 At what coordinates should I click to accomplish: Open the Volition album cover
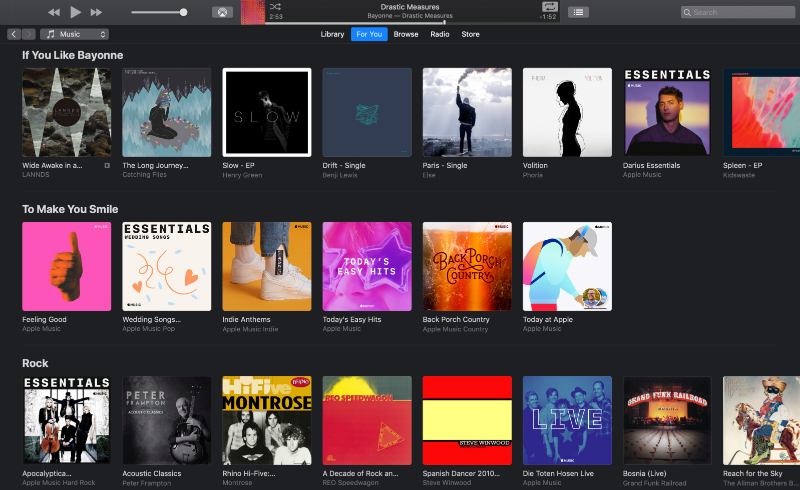567,112
